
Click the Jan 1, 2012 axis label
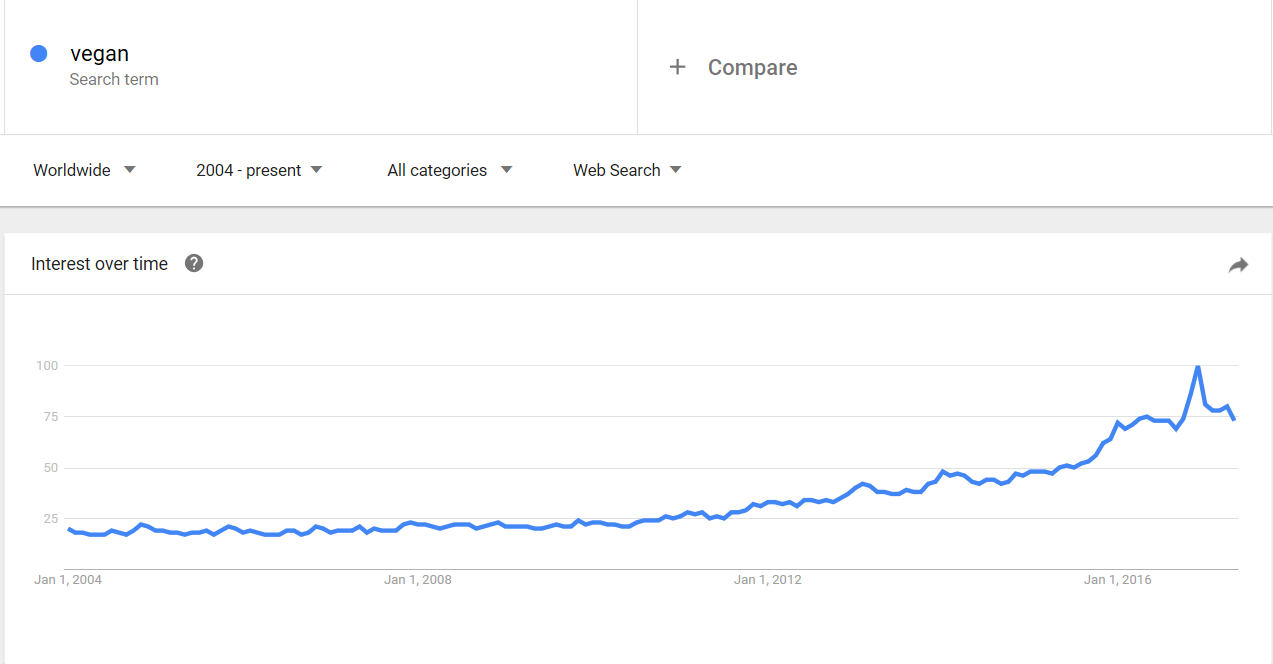click(x=767, y=580)
